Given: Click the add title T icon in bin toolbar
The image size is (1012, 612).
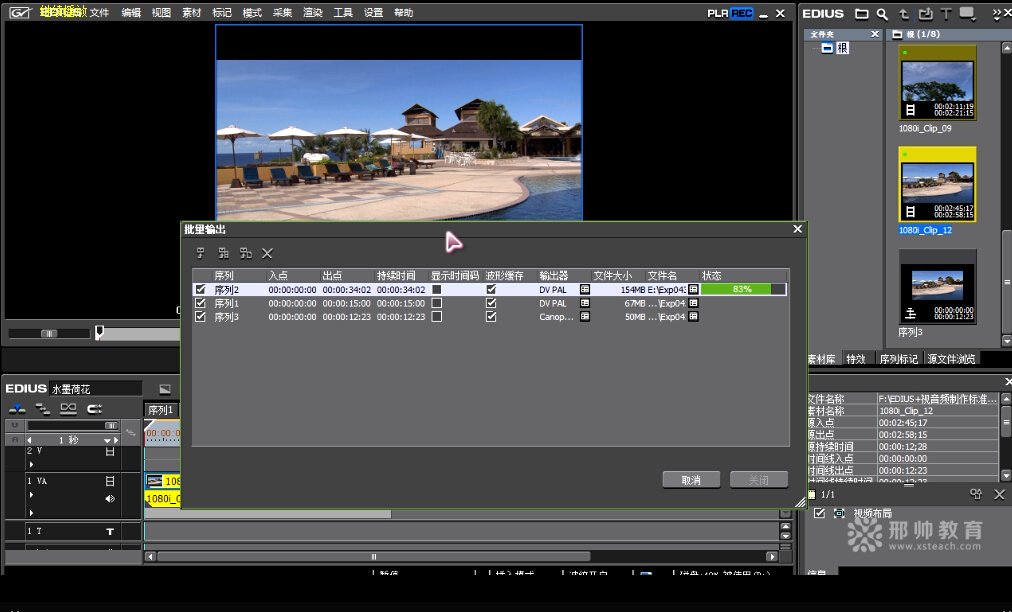Looking at the screenshot, I should click(945, 14).
